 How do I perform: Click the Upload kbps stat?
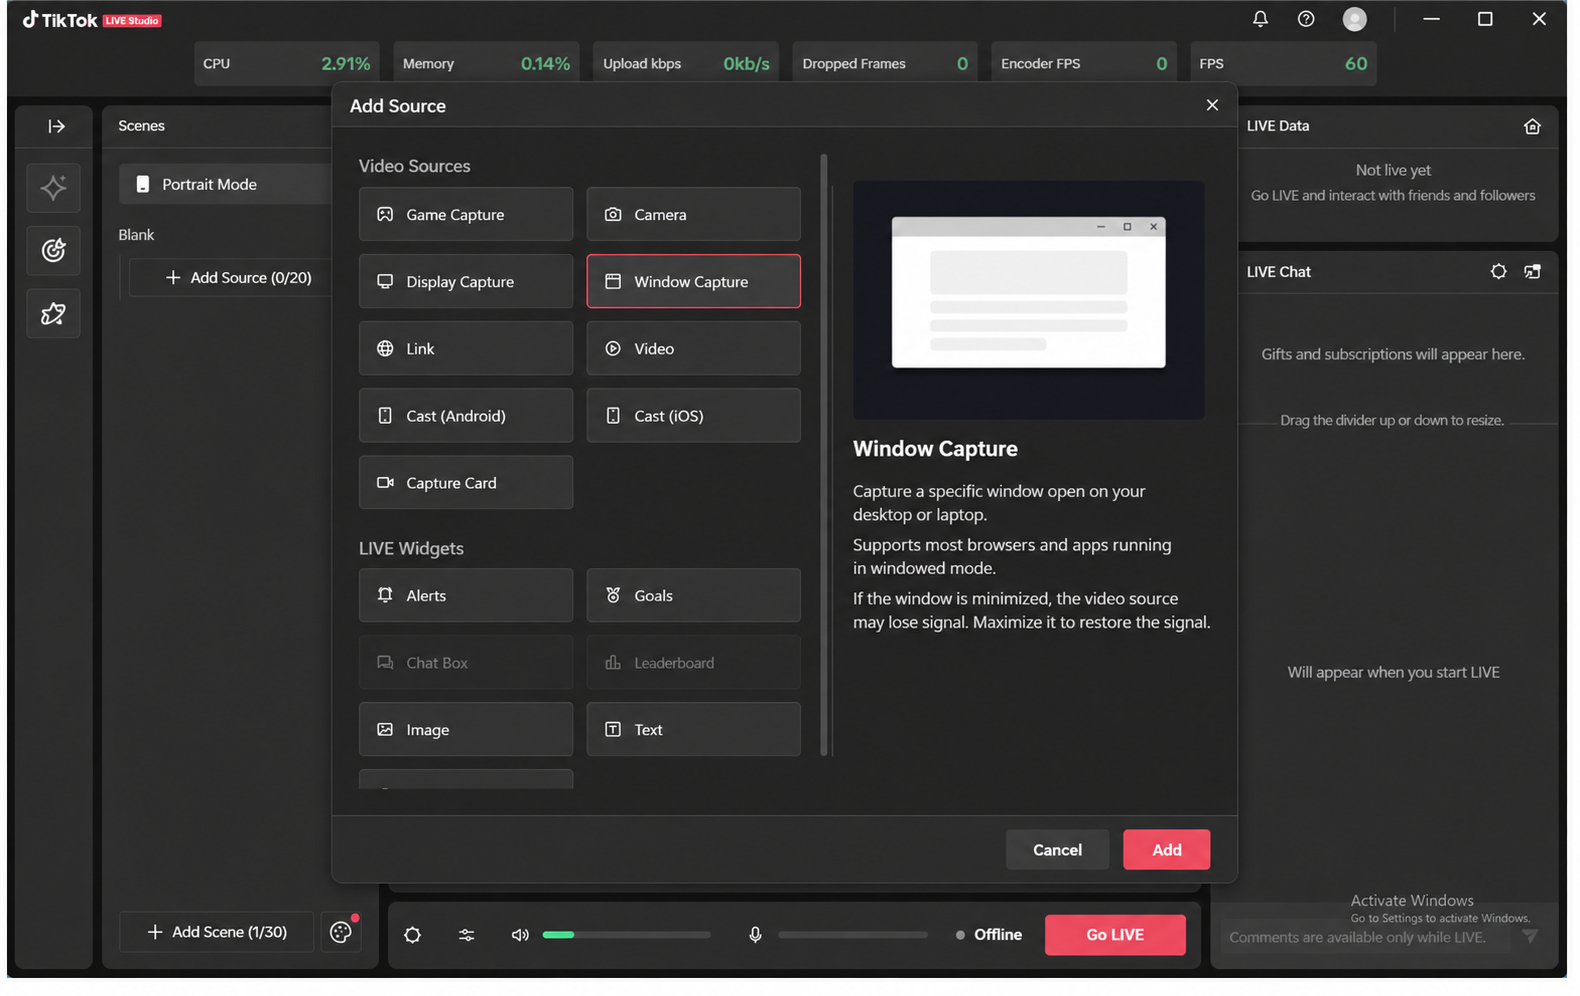tap(686, 63)
